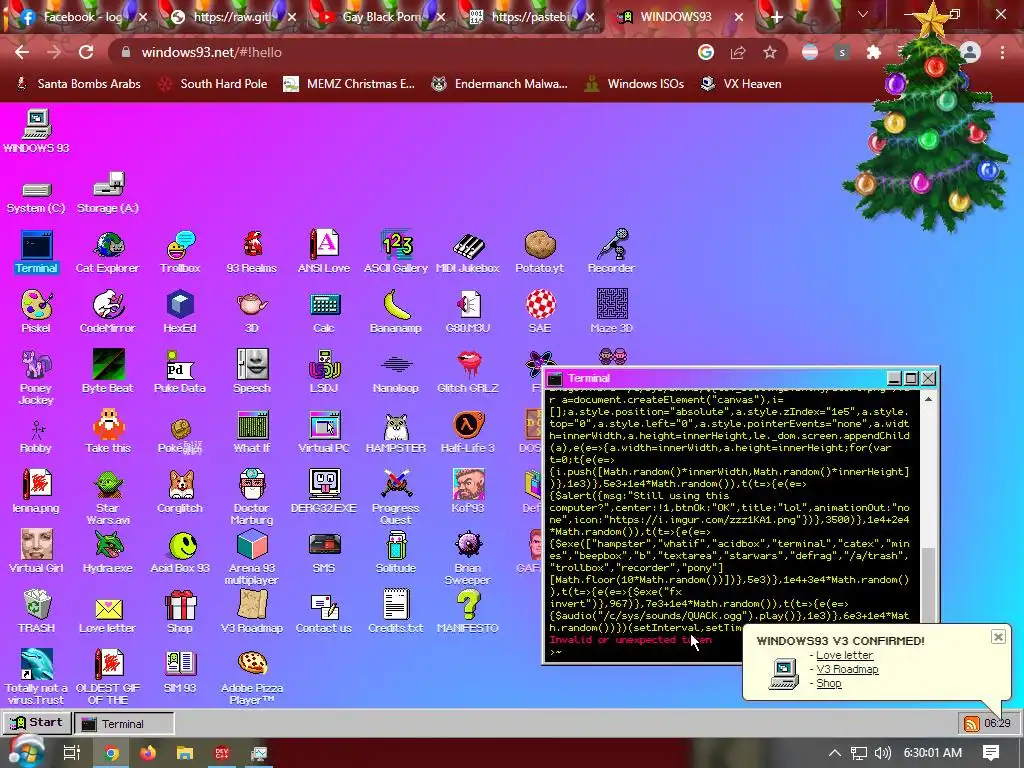Open the SAE red-checkered ball icon
Image resolution: width=1024 pixels, height=768 pixels.
[x=540, y=312]
